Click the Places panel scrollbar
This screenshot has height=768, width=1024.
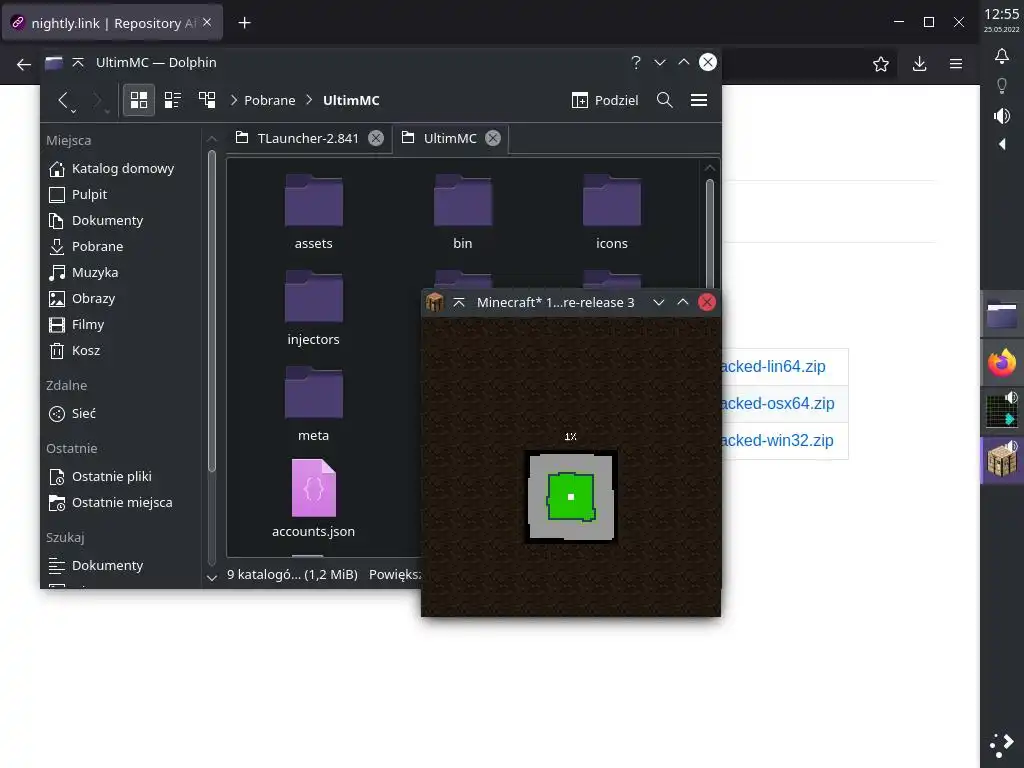point(212,311)
